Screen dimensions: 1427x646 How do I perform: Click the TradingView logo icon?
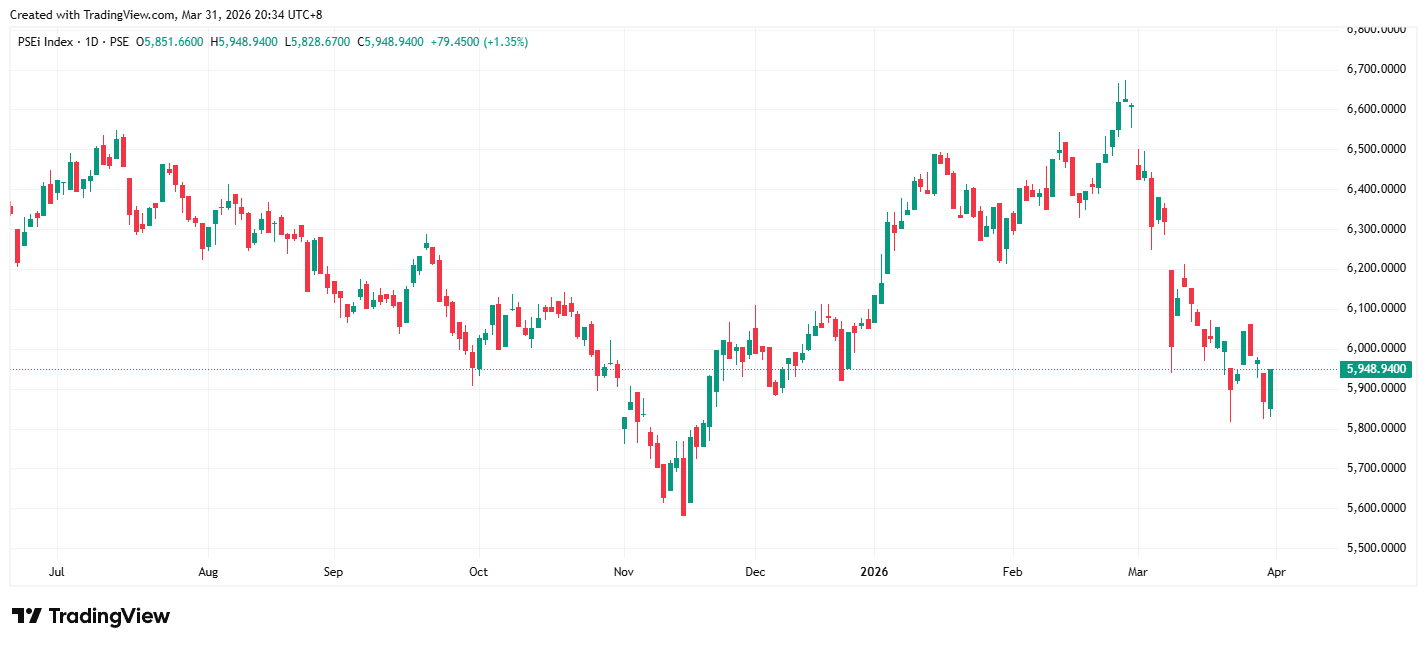click(26, 616)
